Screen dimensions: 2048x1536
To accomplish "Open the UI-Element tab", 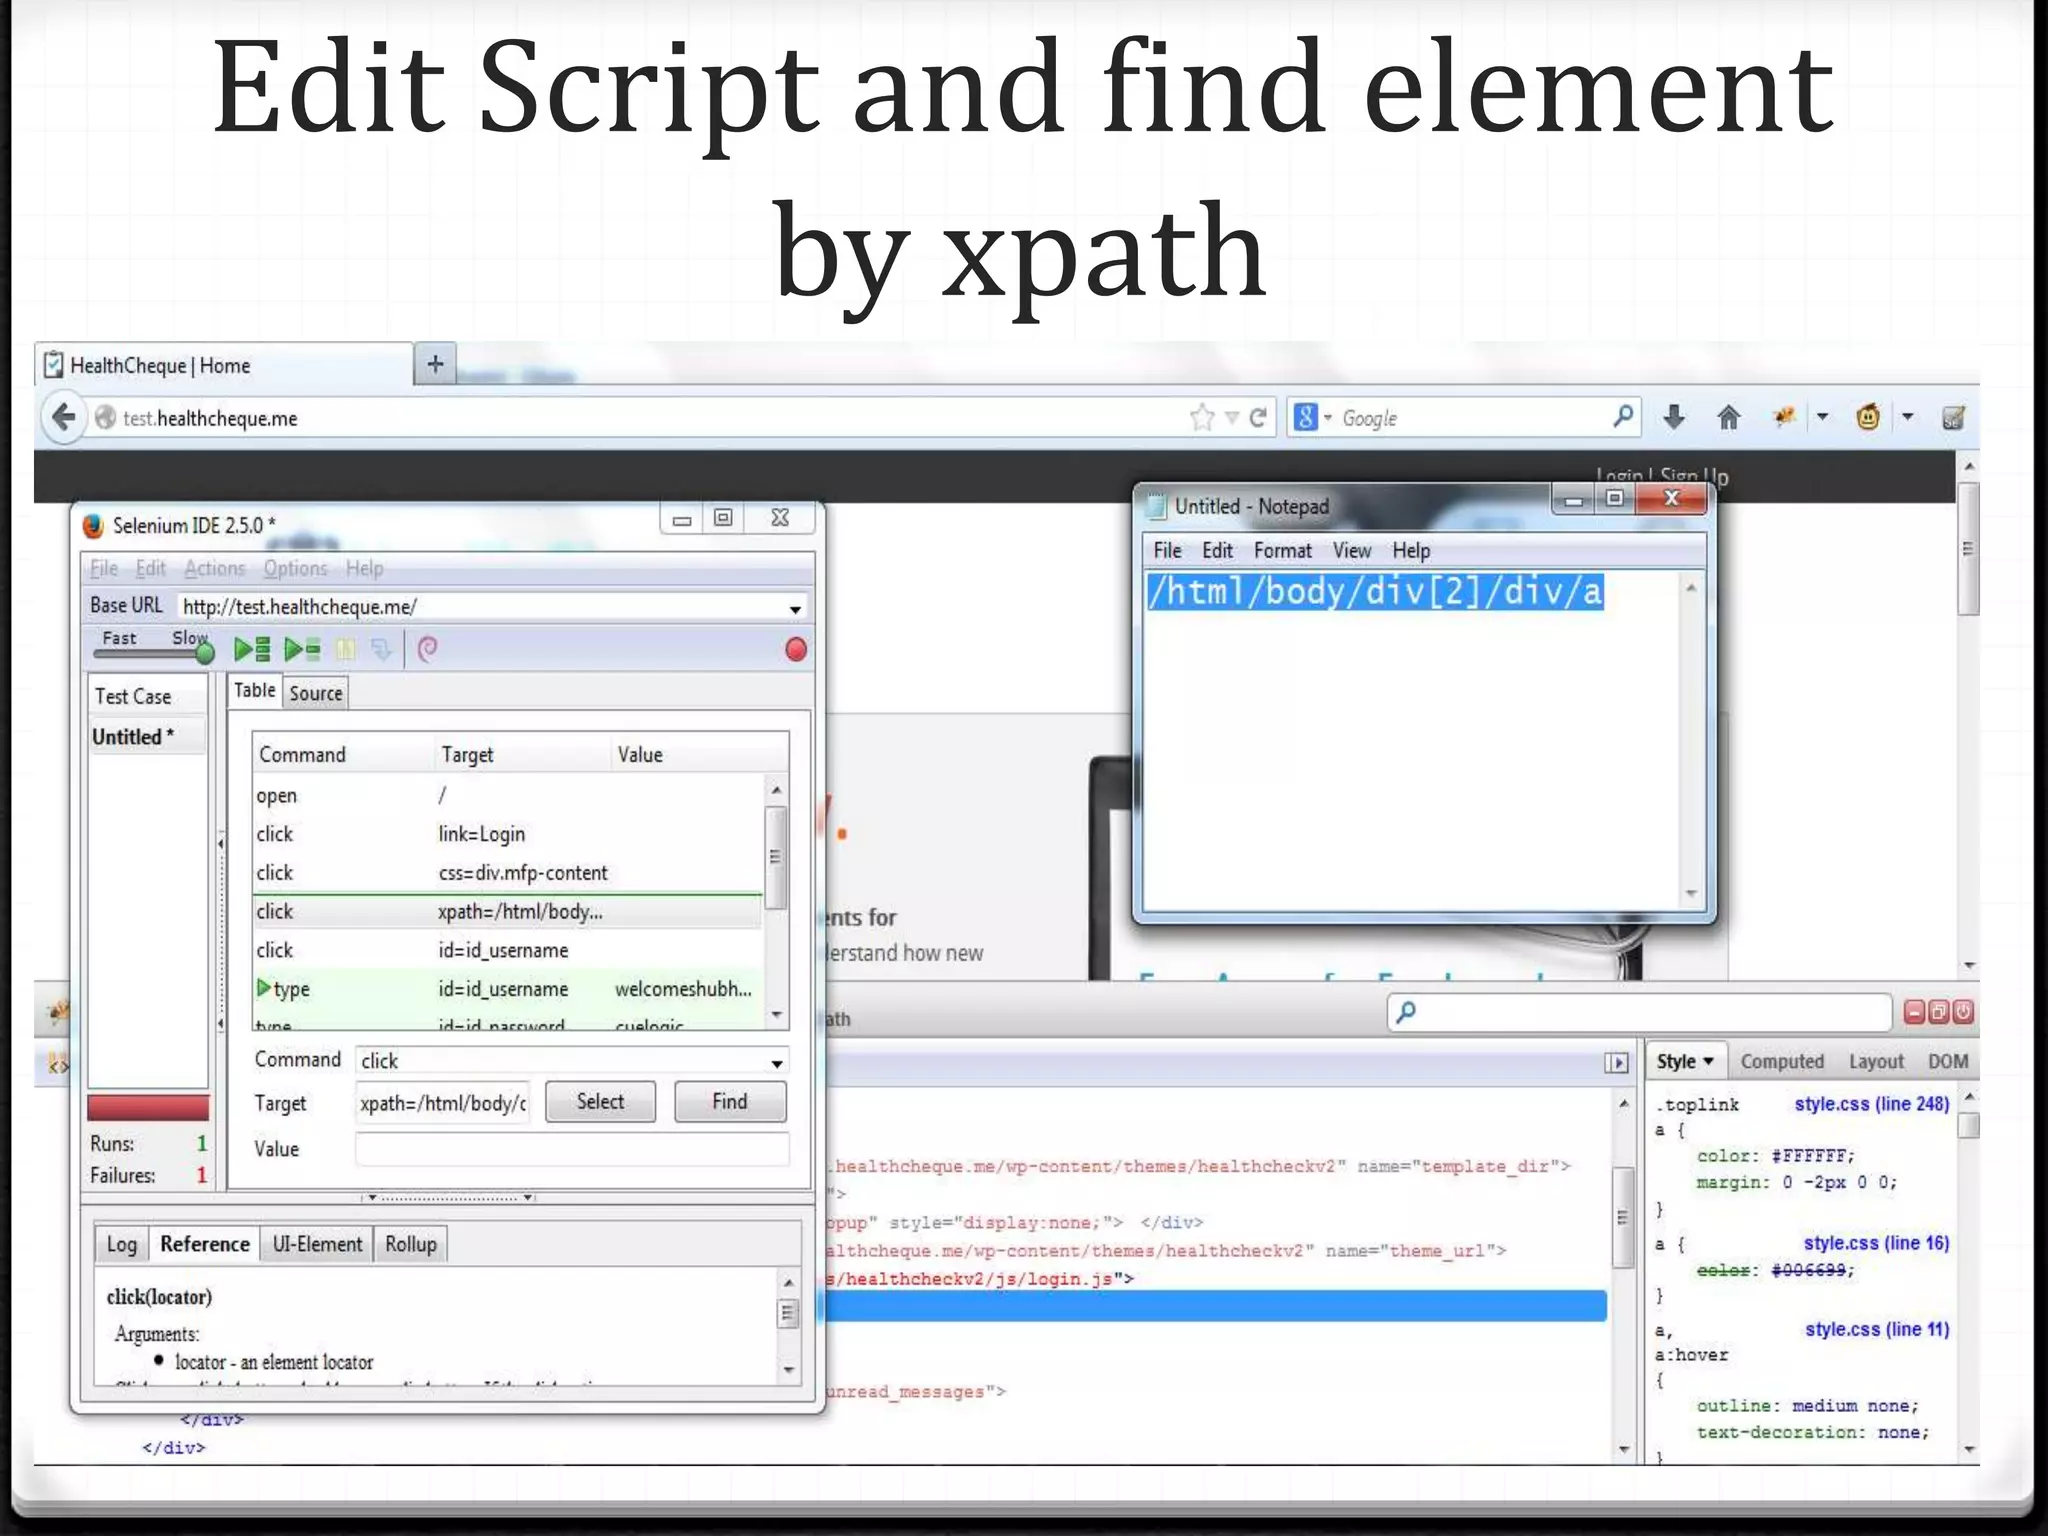I will point(317,1244).
